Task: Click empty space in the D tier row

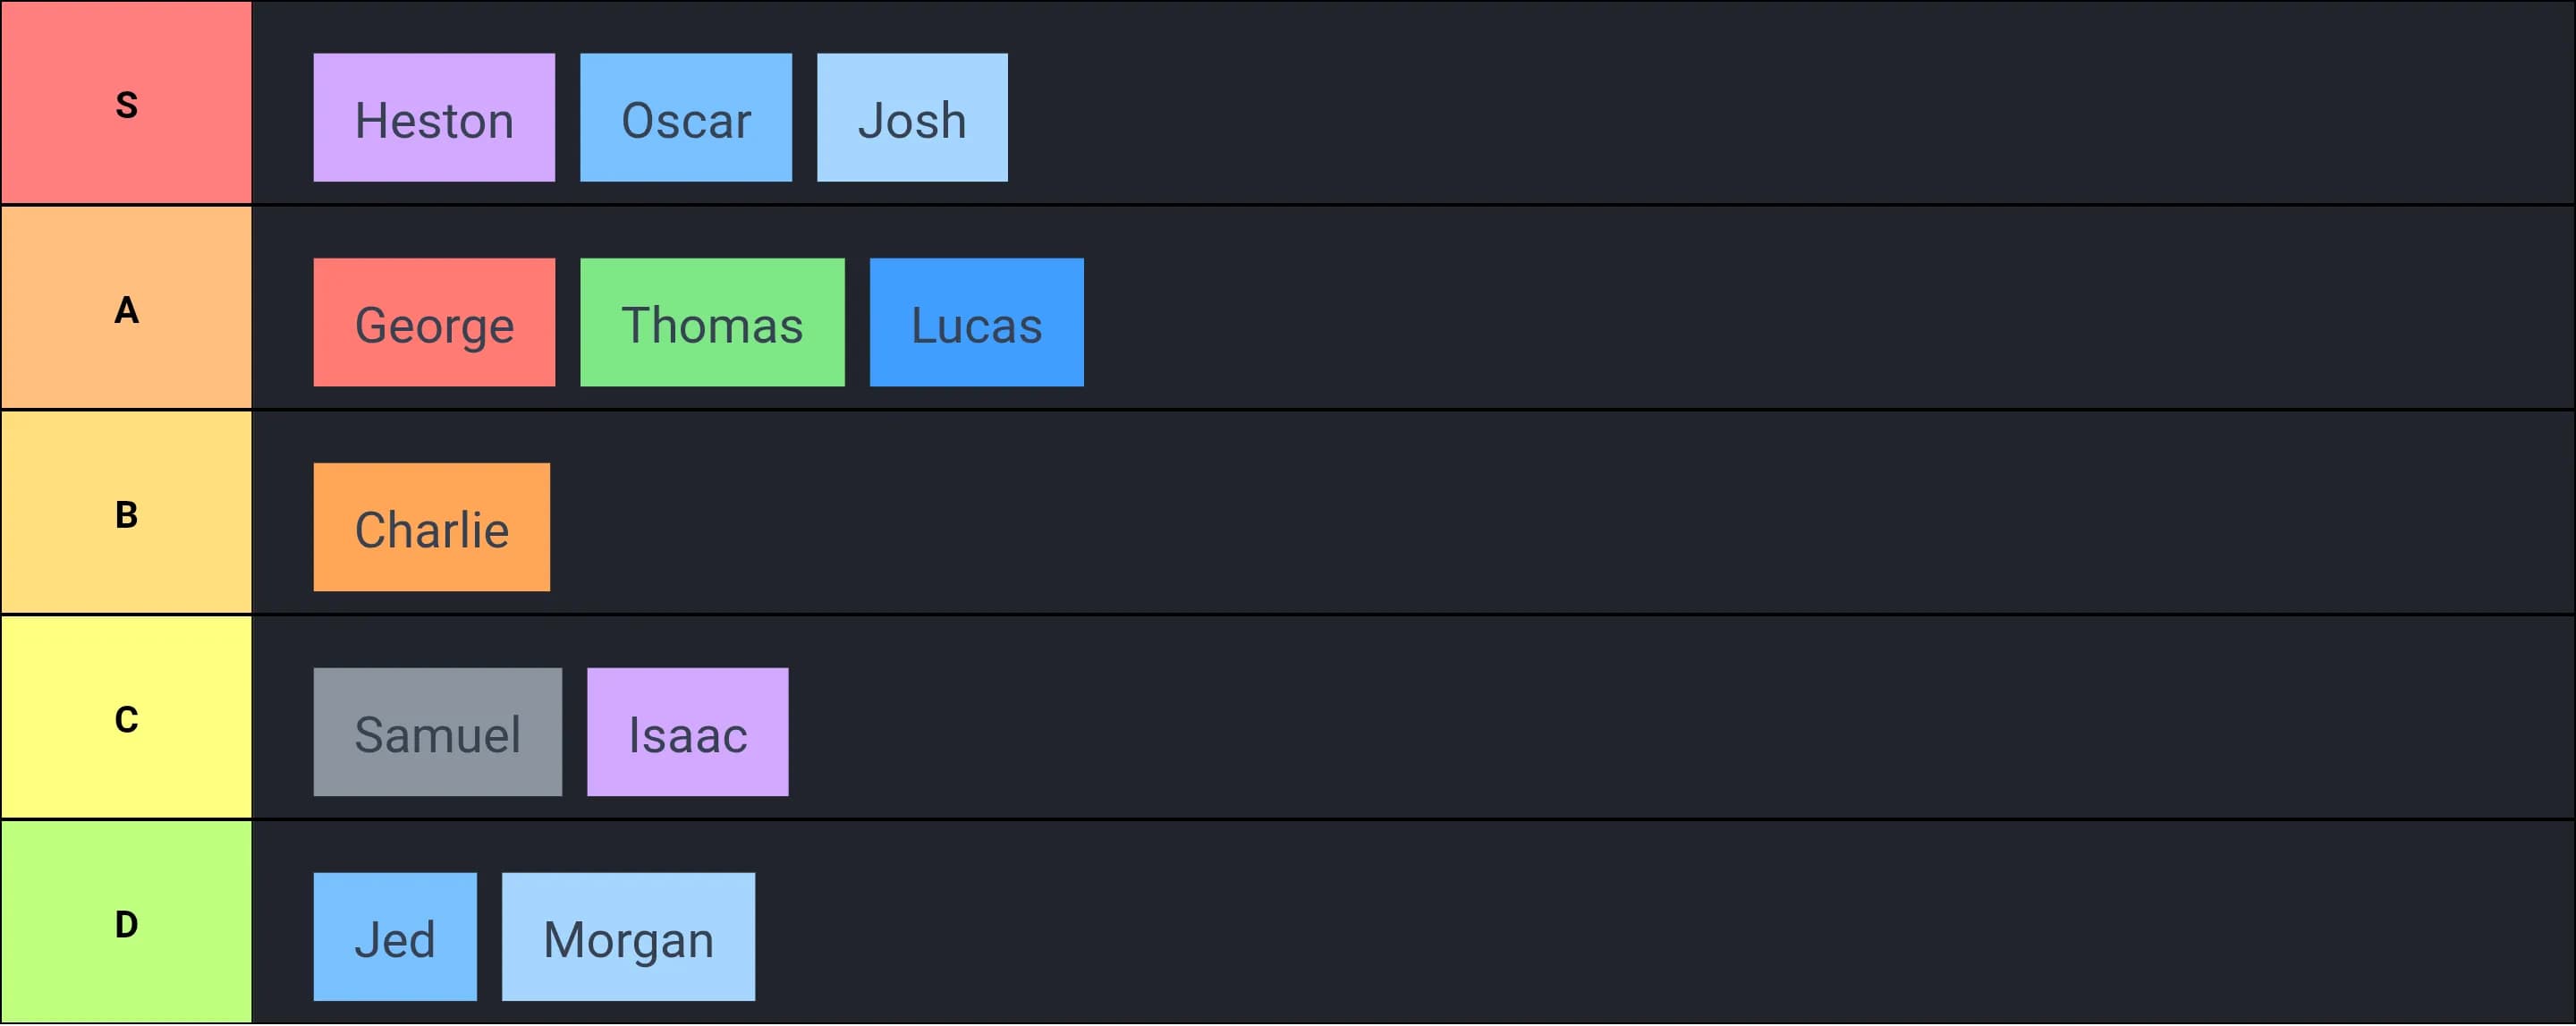Action: pyautogui.click(x=1600, y=925)
